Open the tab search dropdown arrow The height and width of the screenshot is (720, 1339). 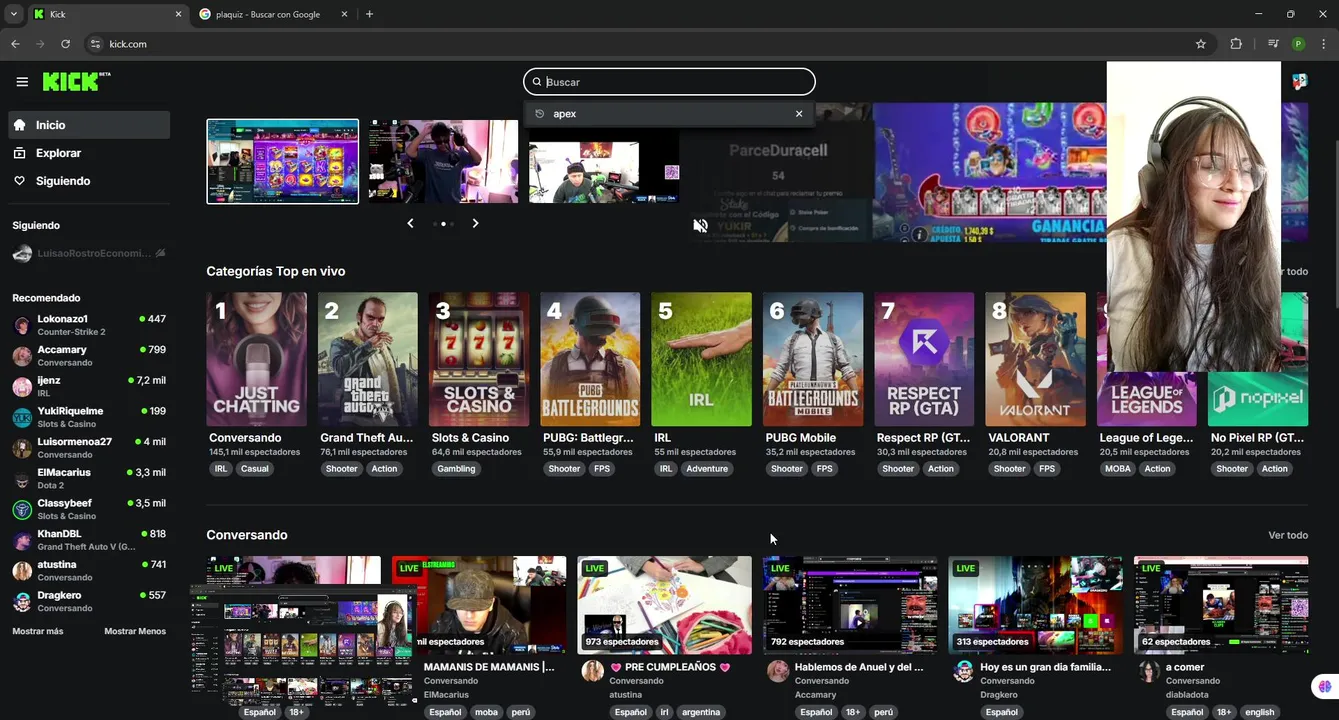[13, 14]
